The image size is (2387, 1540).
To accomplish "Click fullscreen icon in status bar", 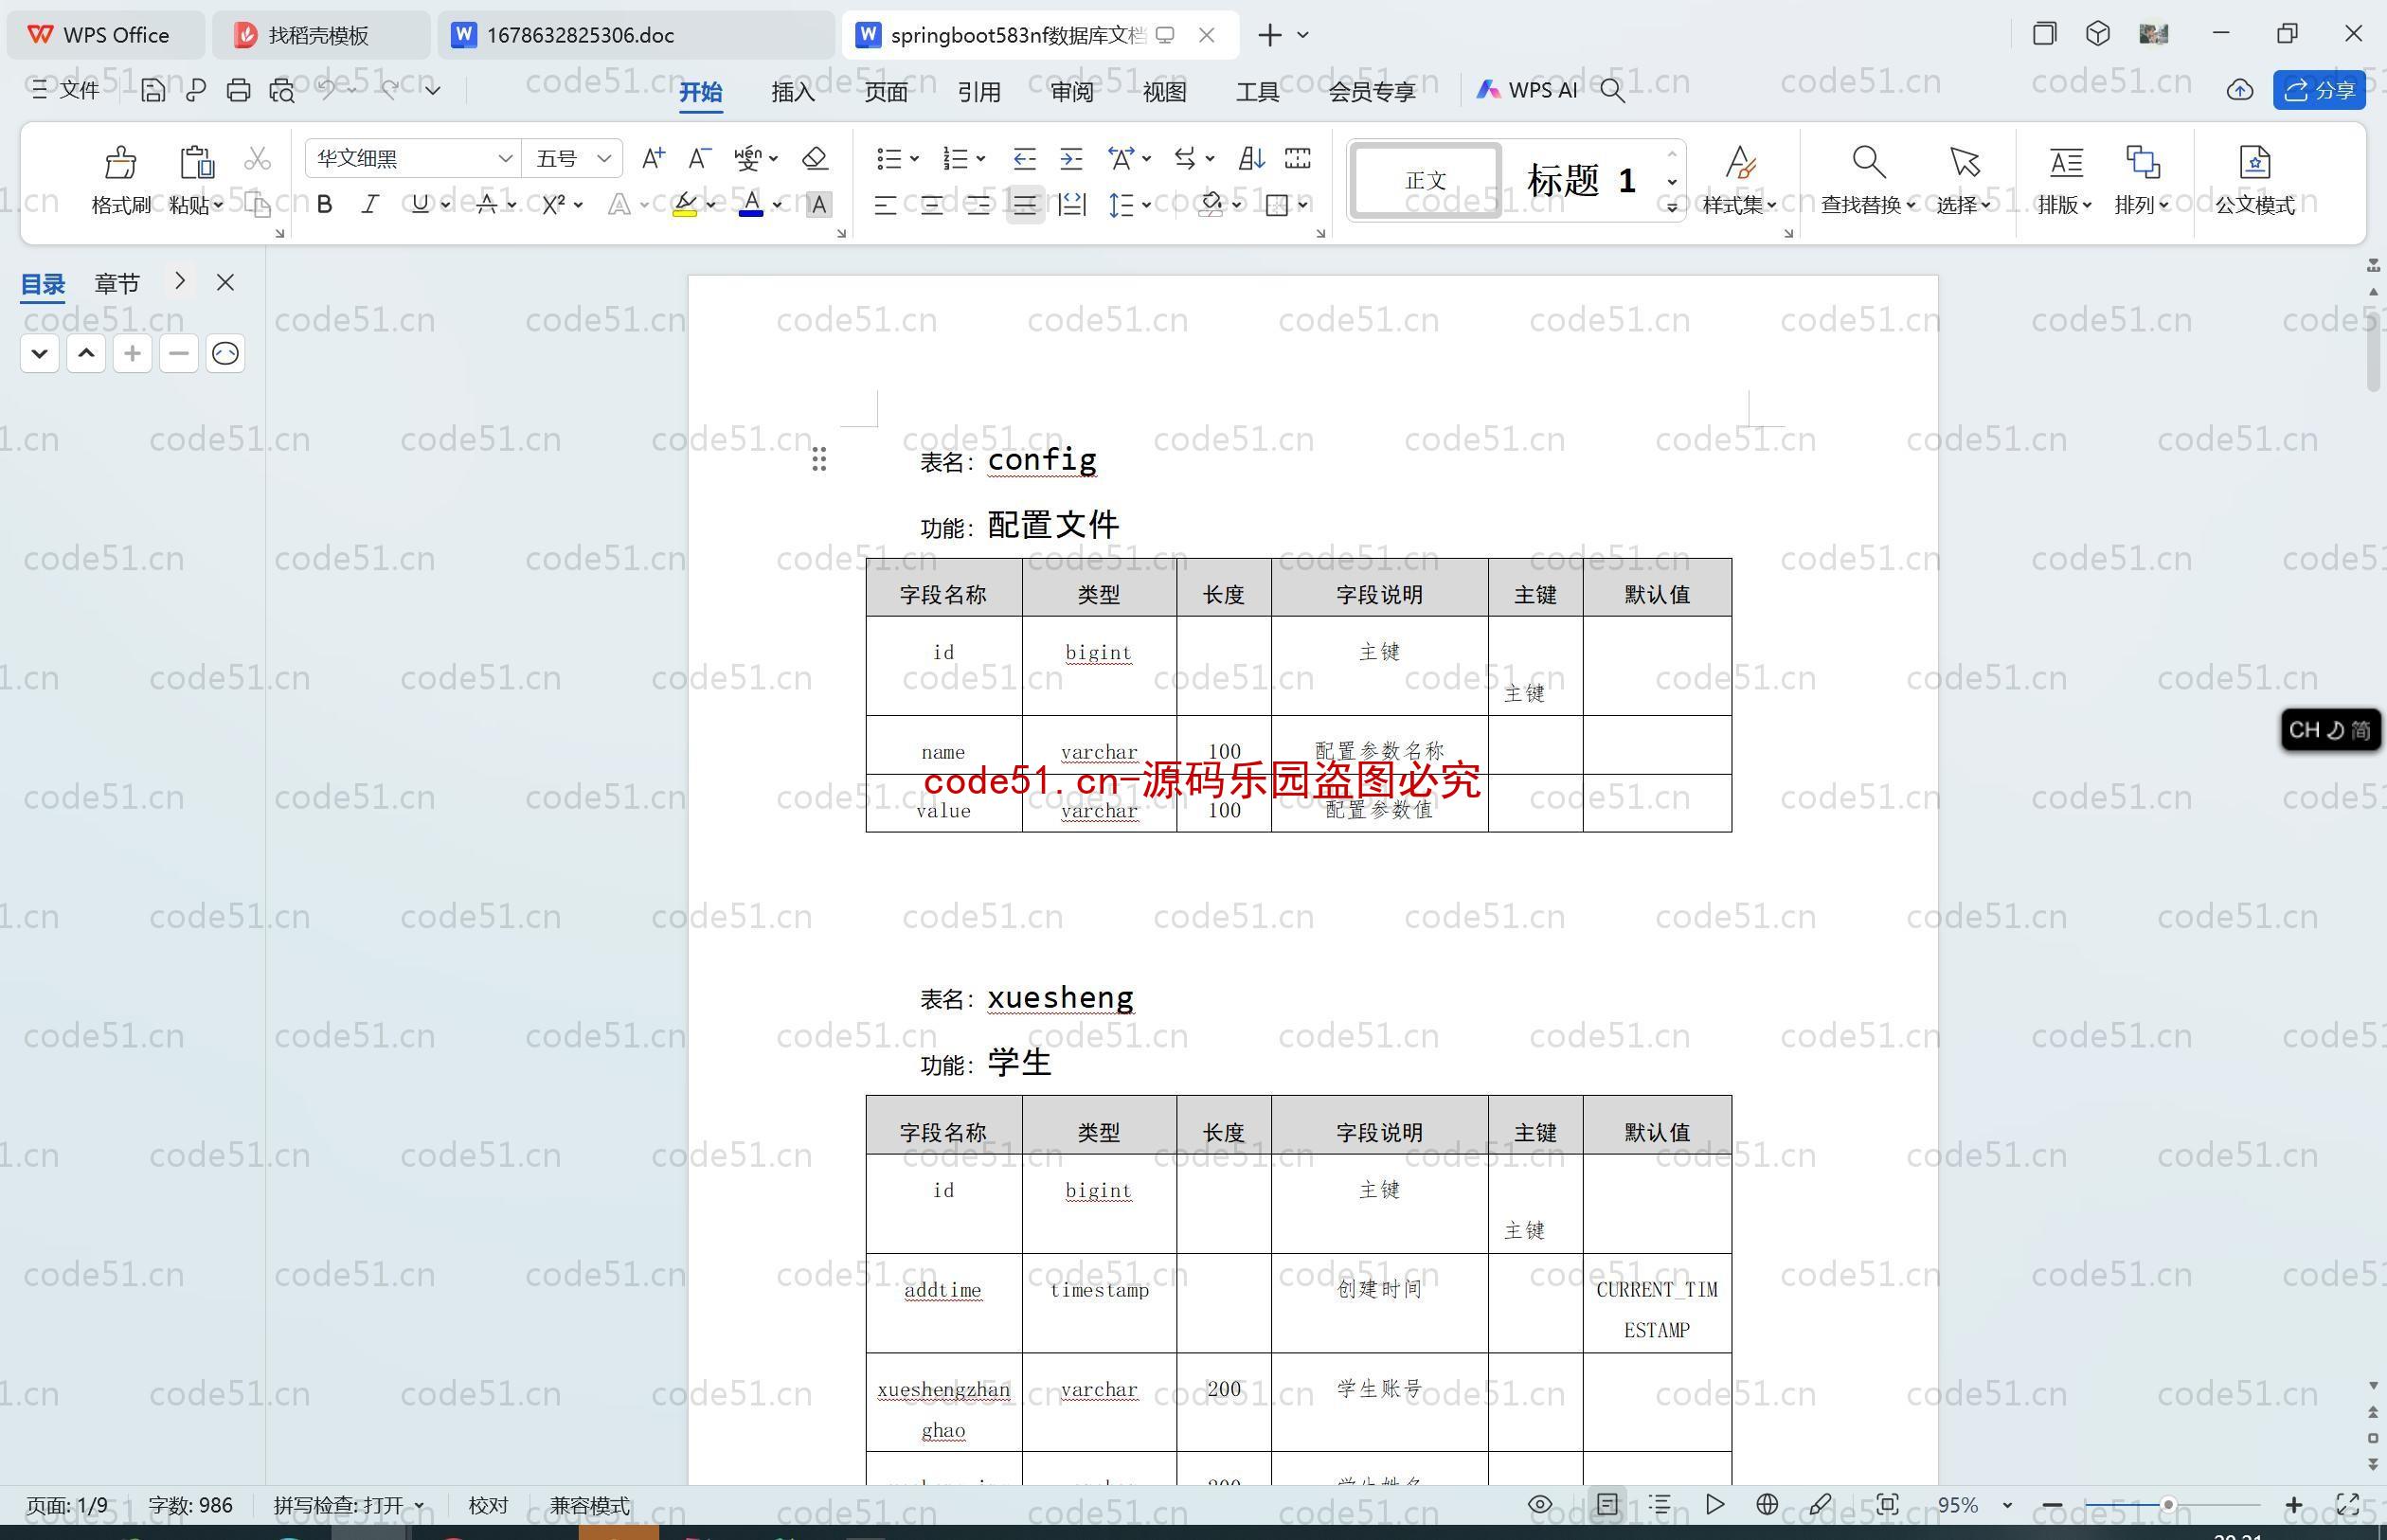I will point(2347,1504).
